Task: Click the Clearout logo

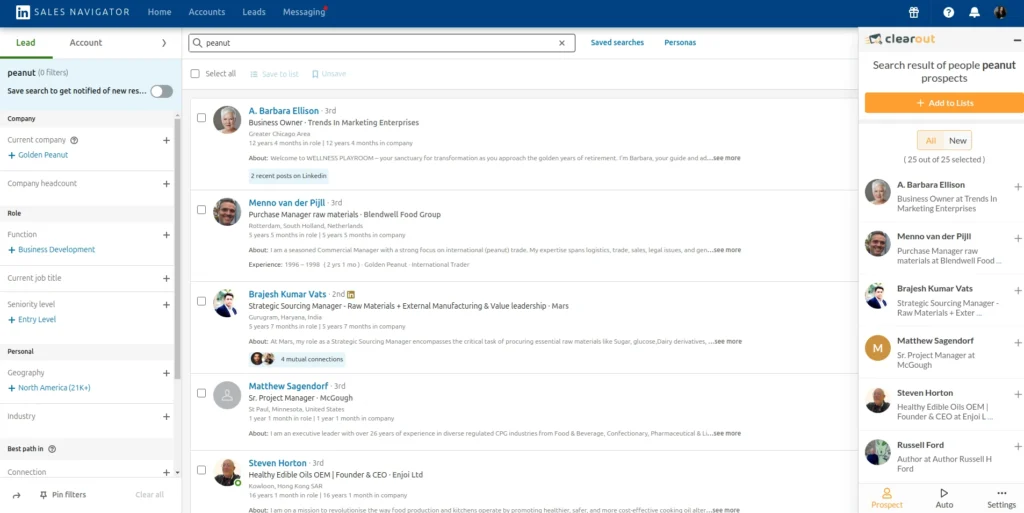Action: pos(900,39)
